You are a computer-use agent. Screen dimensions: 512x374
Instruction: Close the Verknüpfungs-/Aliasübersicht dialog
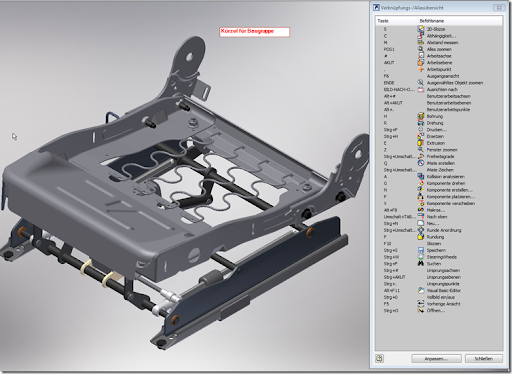[499, 7]
